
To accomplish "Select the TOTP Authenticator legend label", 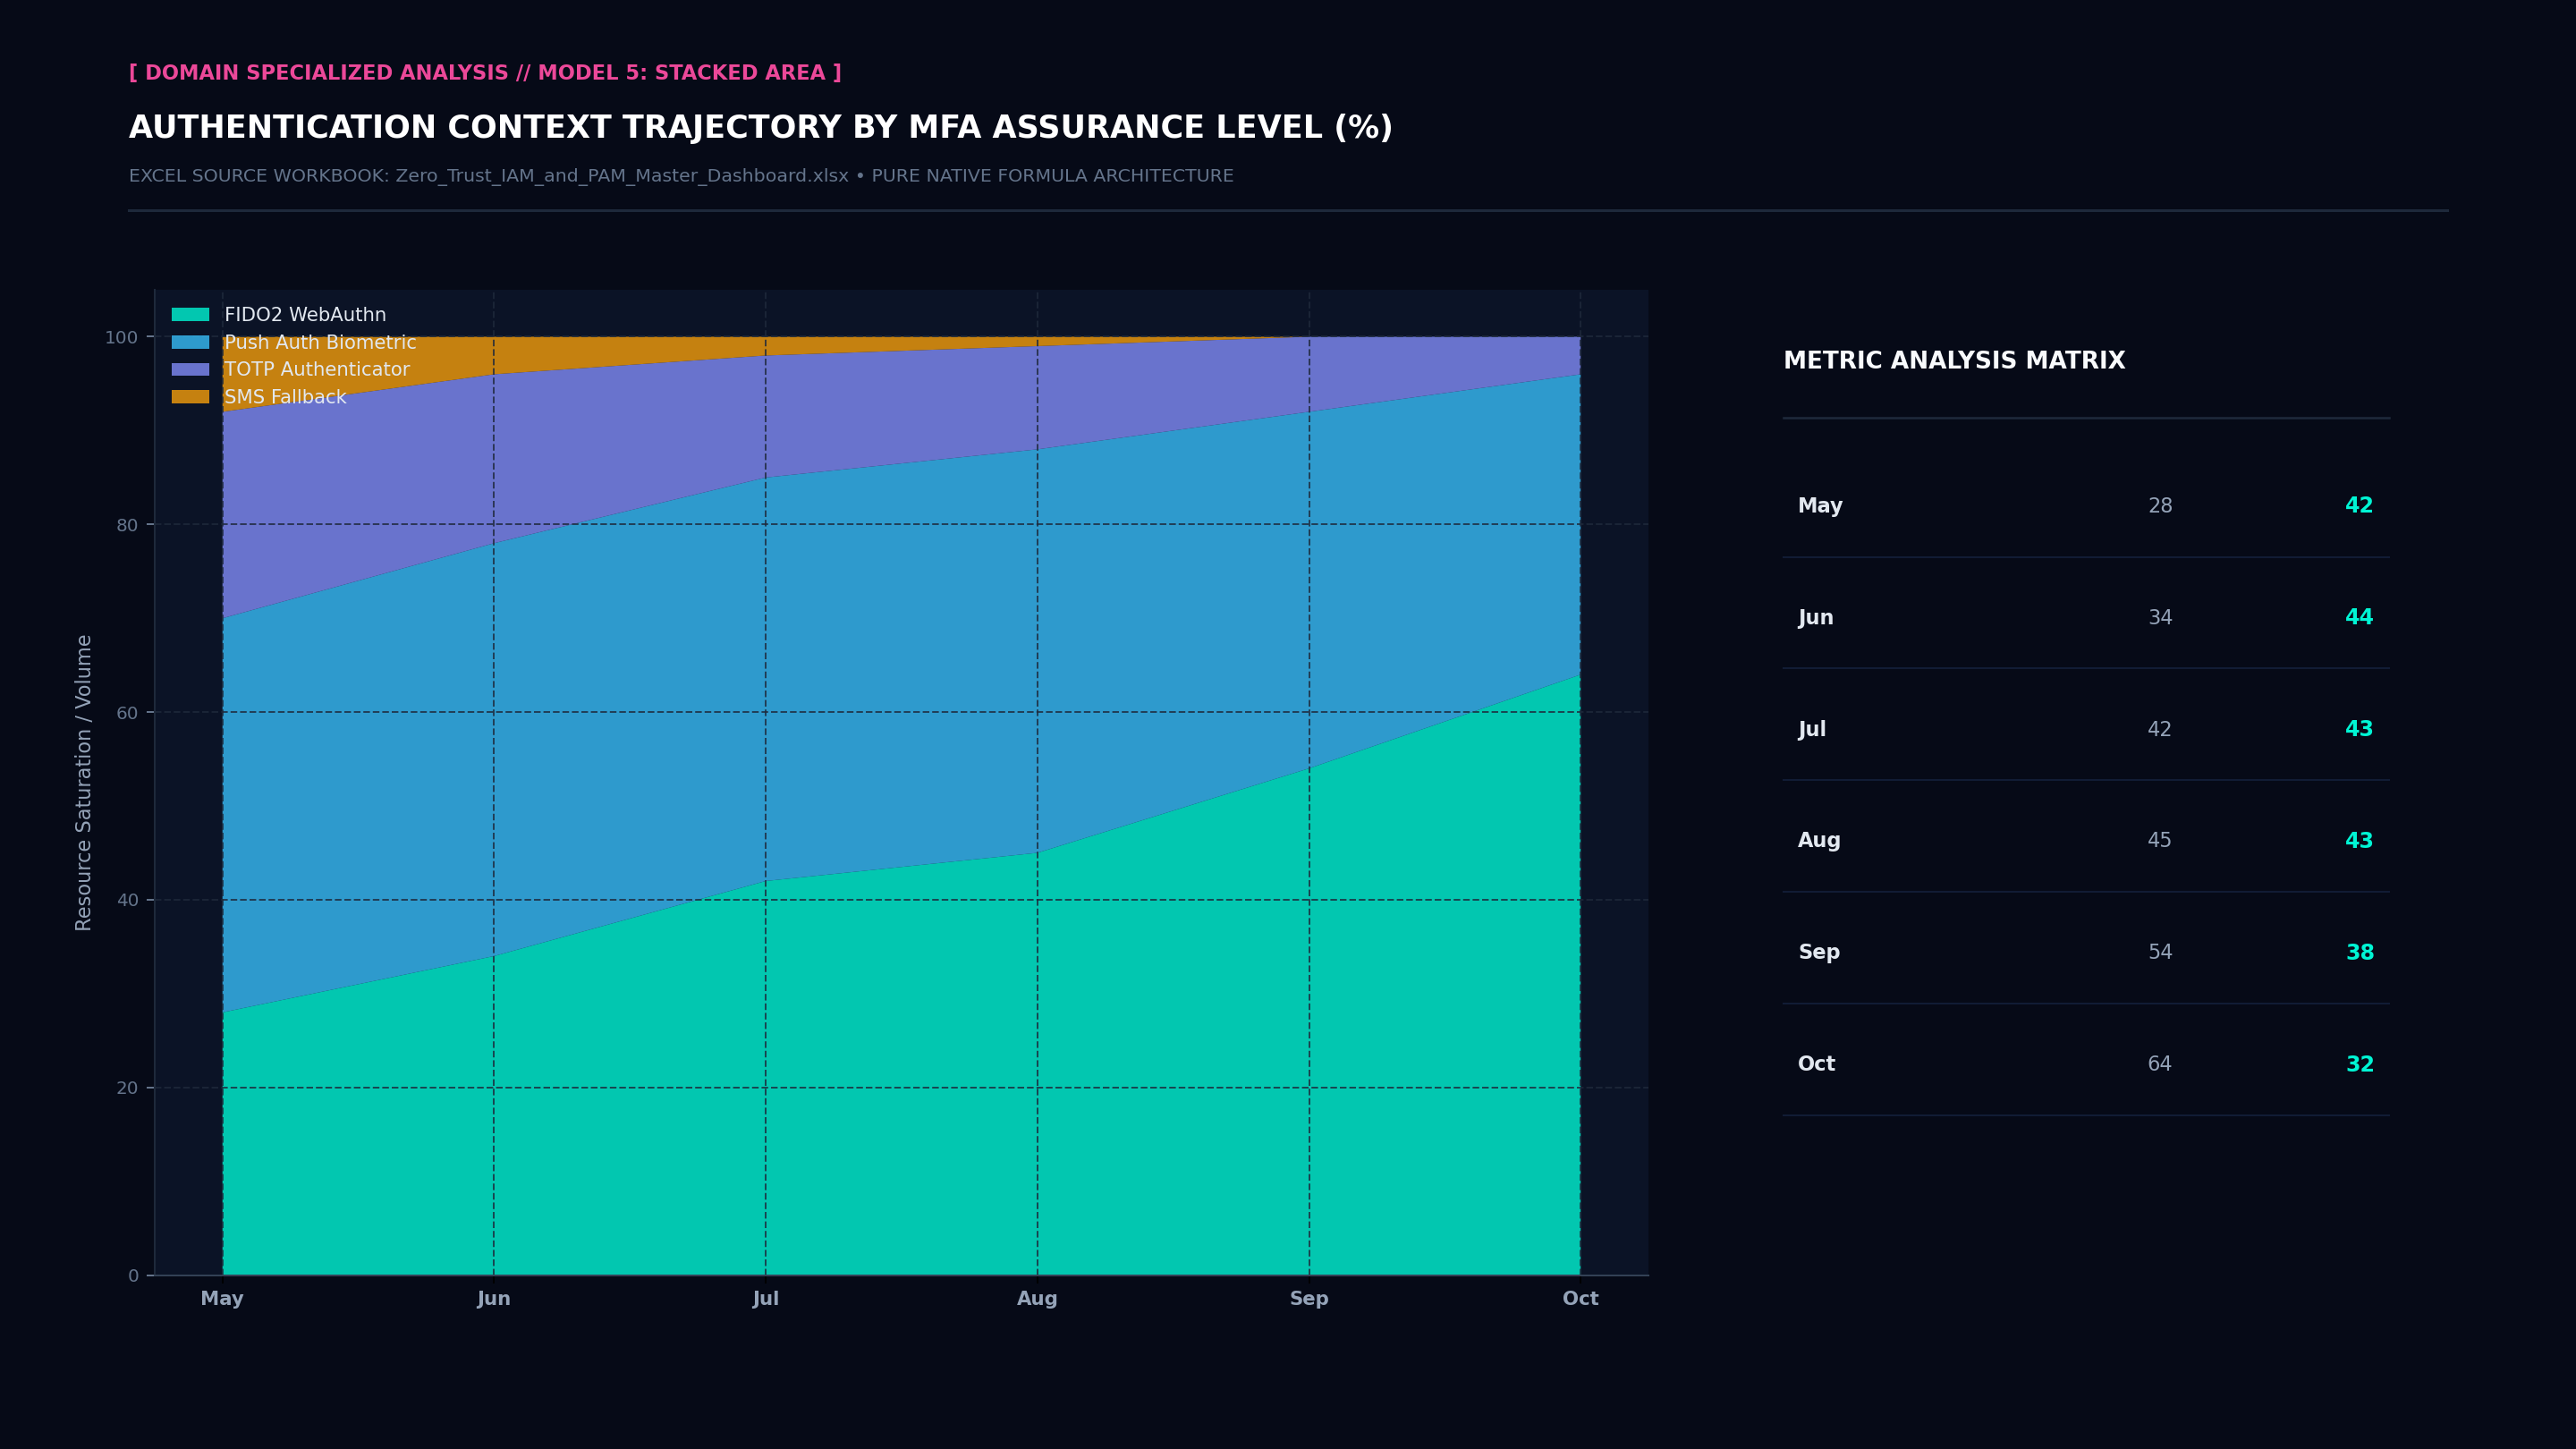I will (x=317, y=369).
